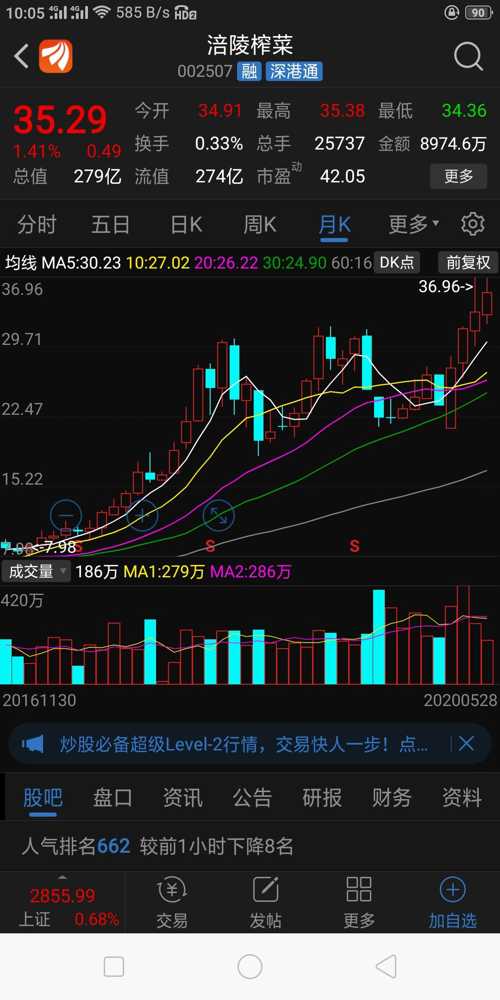
Task: Tap 更多 grid icon in bottom bar
Action: point(358,903)
